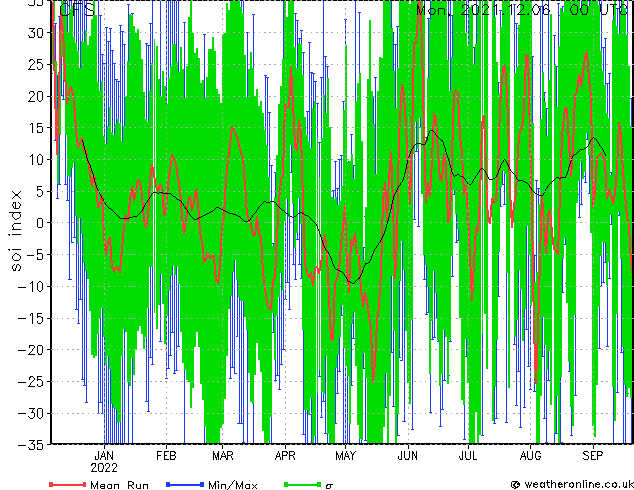Click the y-axis value −20

(x=31, y=350)
